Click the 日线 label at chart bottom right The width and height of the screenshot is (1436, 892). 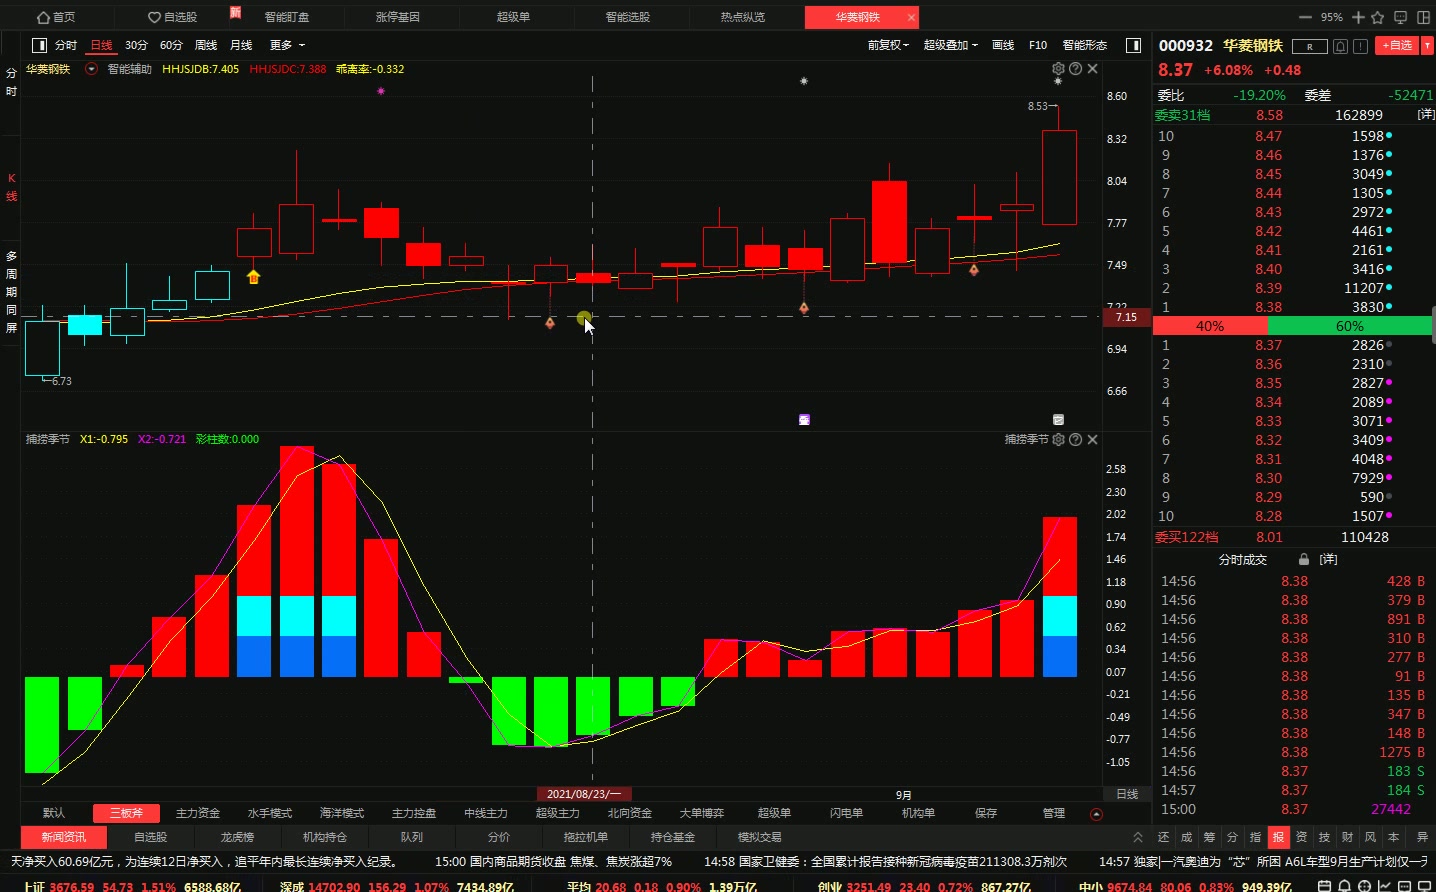coord(1127,794)
